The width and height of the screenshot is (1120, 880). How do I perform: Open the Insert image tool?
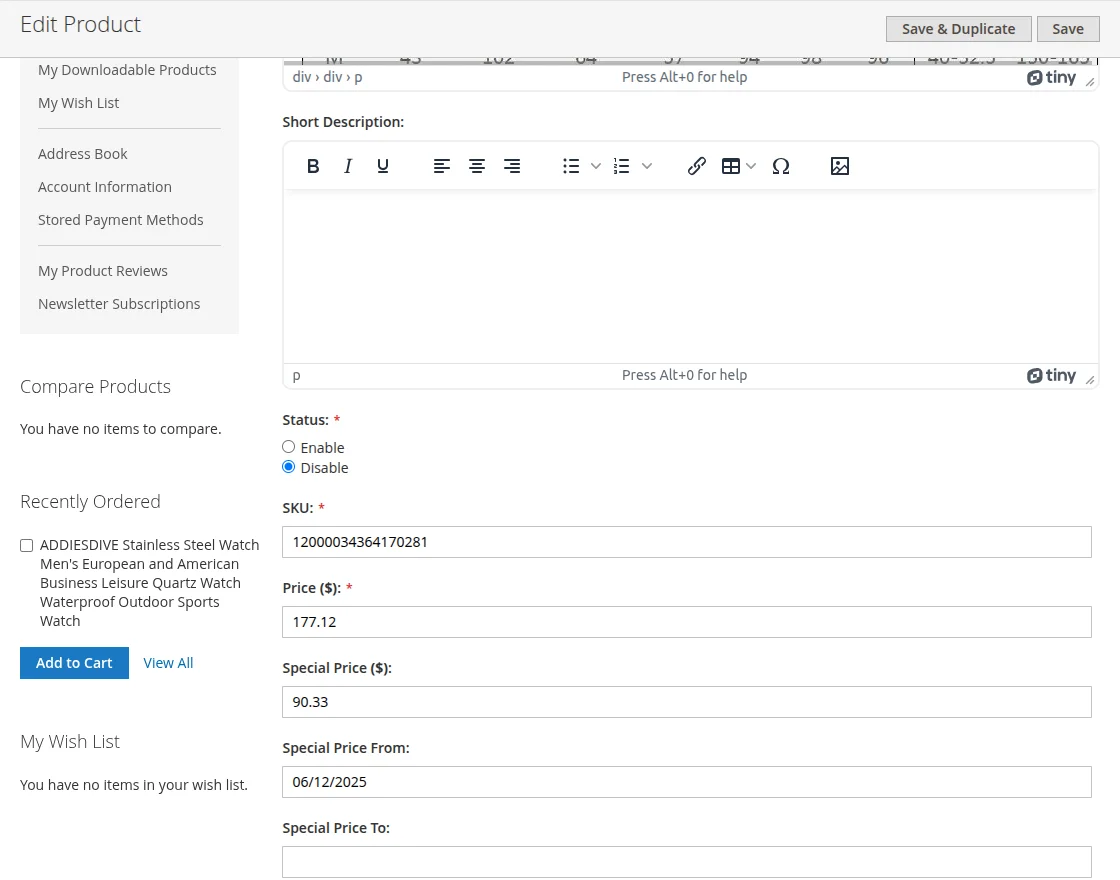[840, 166]
